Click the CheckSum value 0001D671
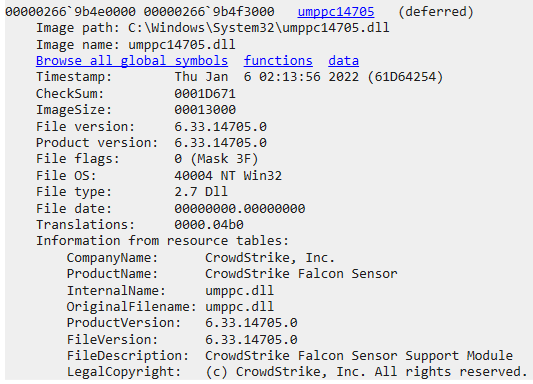The height and width of the screenshot is (384, 533). [205, 93]
